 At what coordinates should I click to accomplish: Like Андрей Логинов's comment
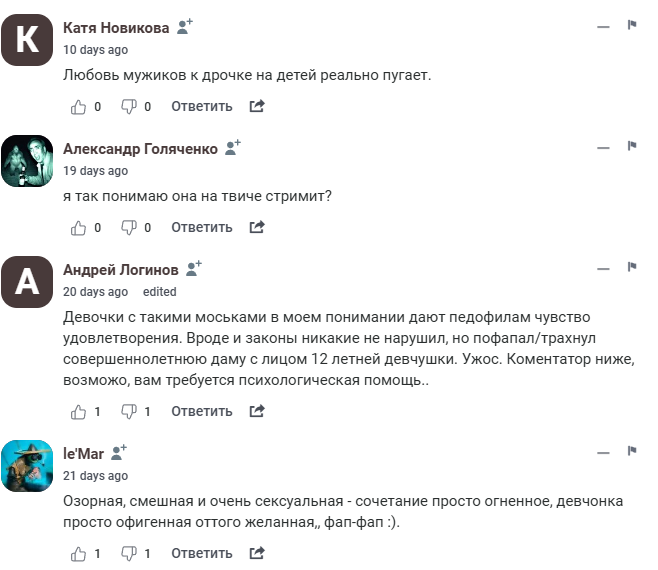(80, 411)
